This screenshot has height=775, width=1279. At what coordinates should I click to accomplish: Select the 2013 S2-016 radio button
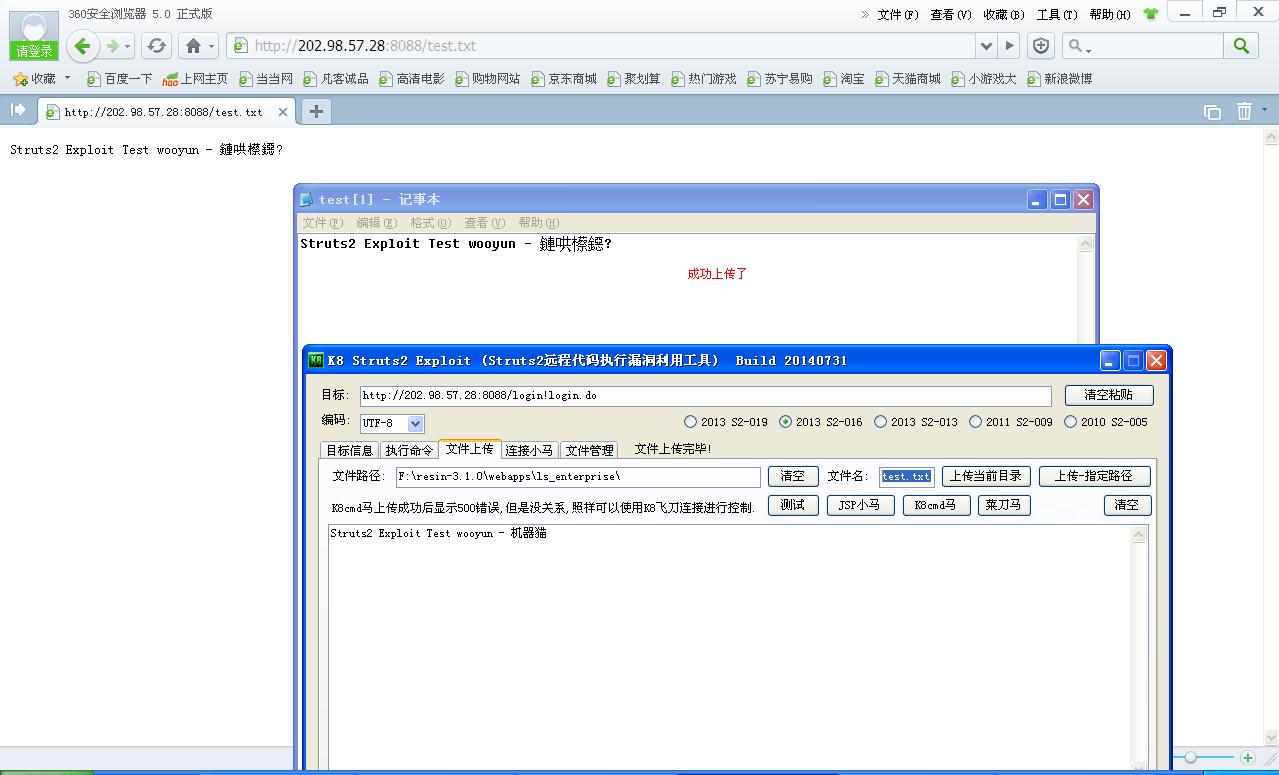coord(785,422)
